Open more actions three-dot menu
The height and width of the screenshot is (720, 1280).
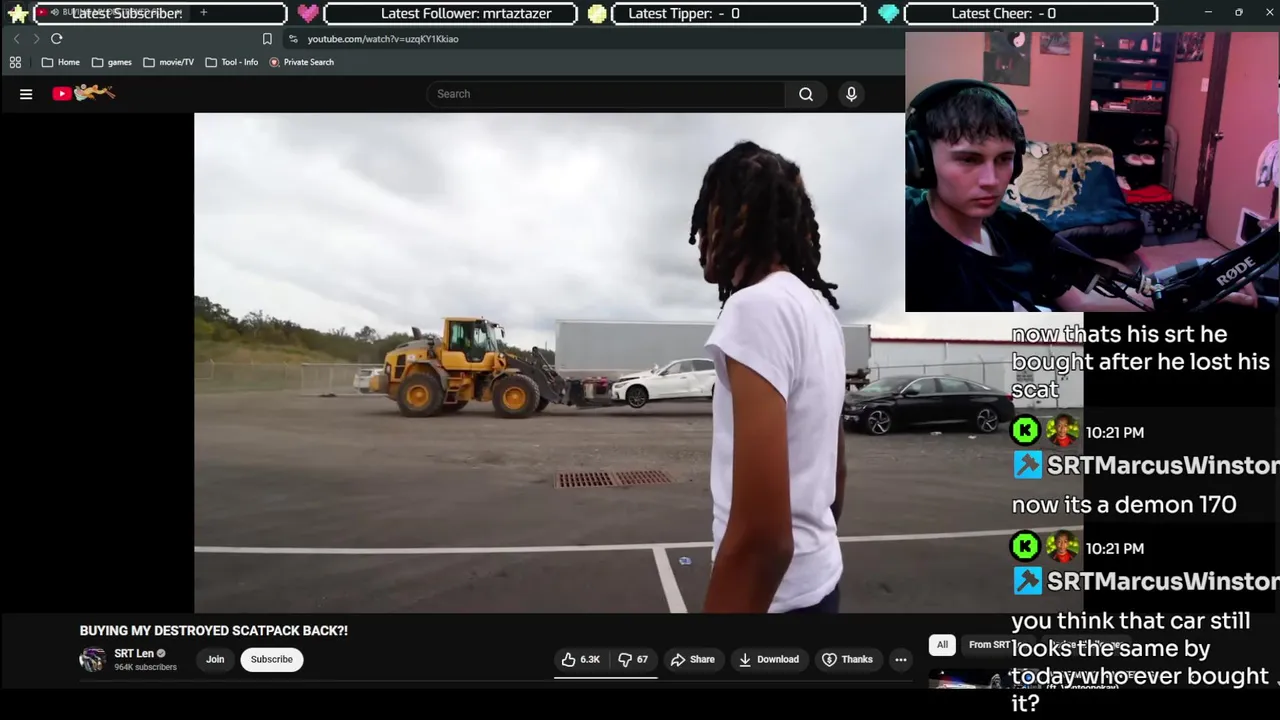click(x=900, y=659)
